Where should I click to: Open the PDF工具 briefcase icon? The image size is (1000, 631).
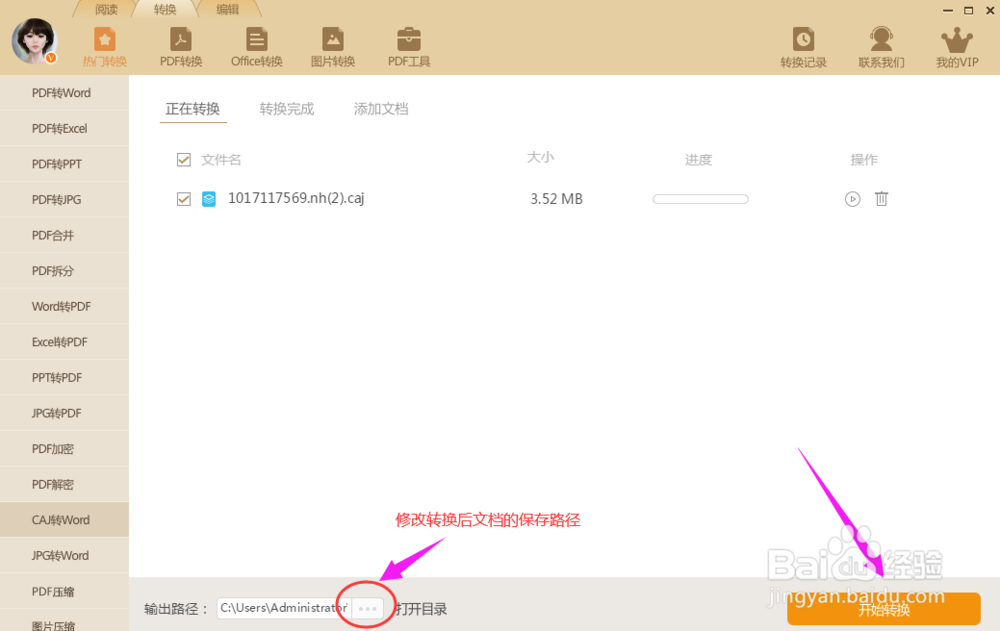(x=409, y=48)
